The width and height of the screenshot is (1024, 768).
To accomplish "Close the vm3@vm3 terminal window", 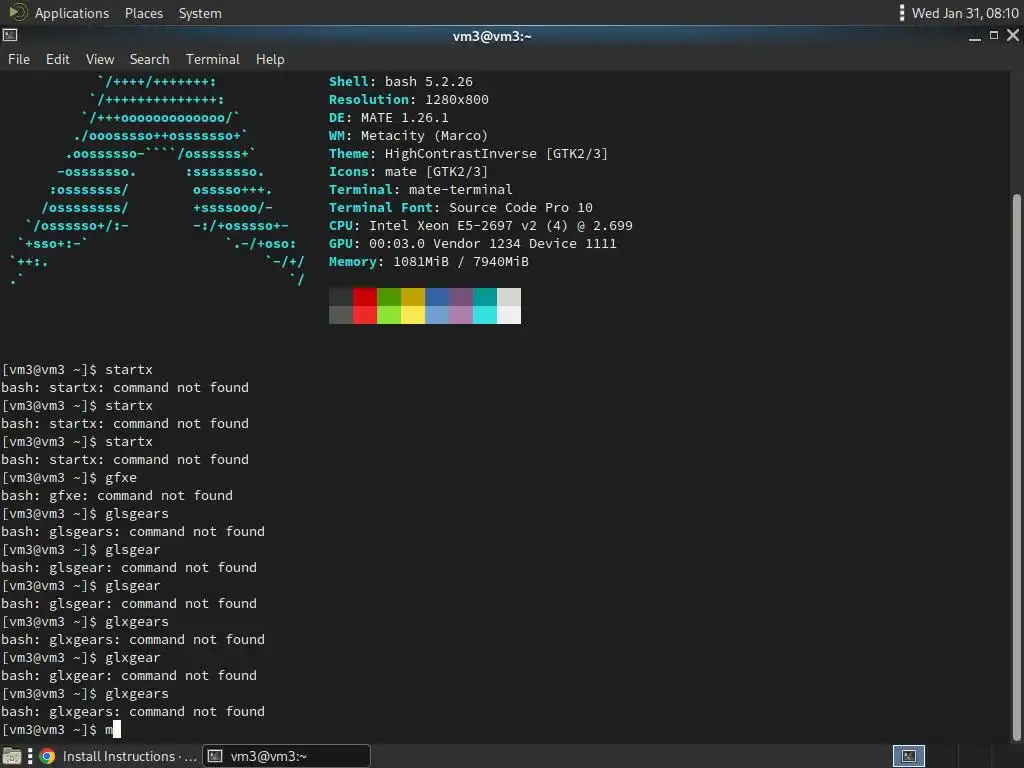I will click(1013, 35).
